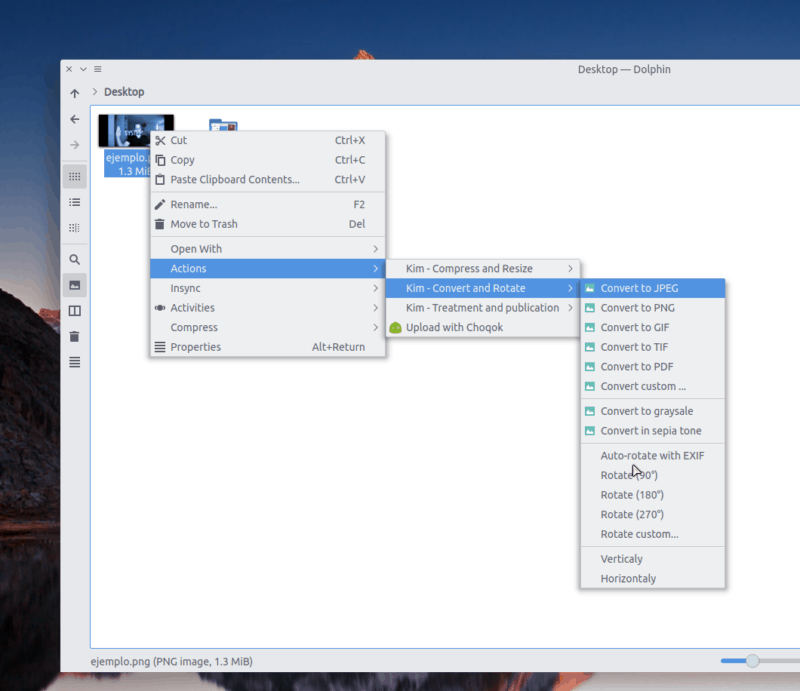Go back using the Back arrow

(x=74, y=119)
